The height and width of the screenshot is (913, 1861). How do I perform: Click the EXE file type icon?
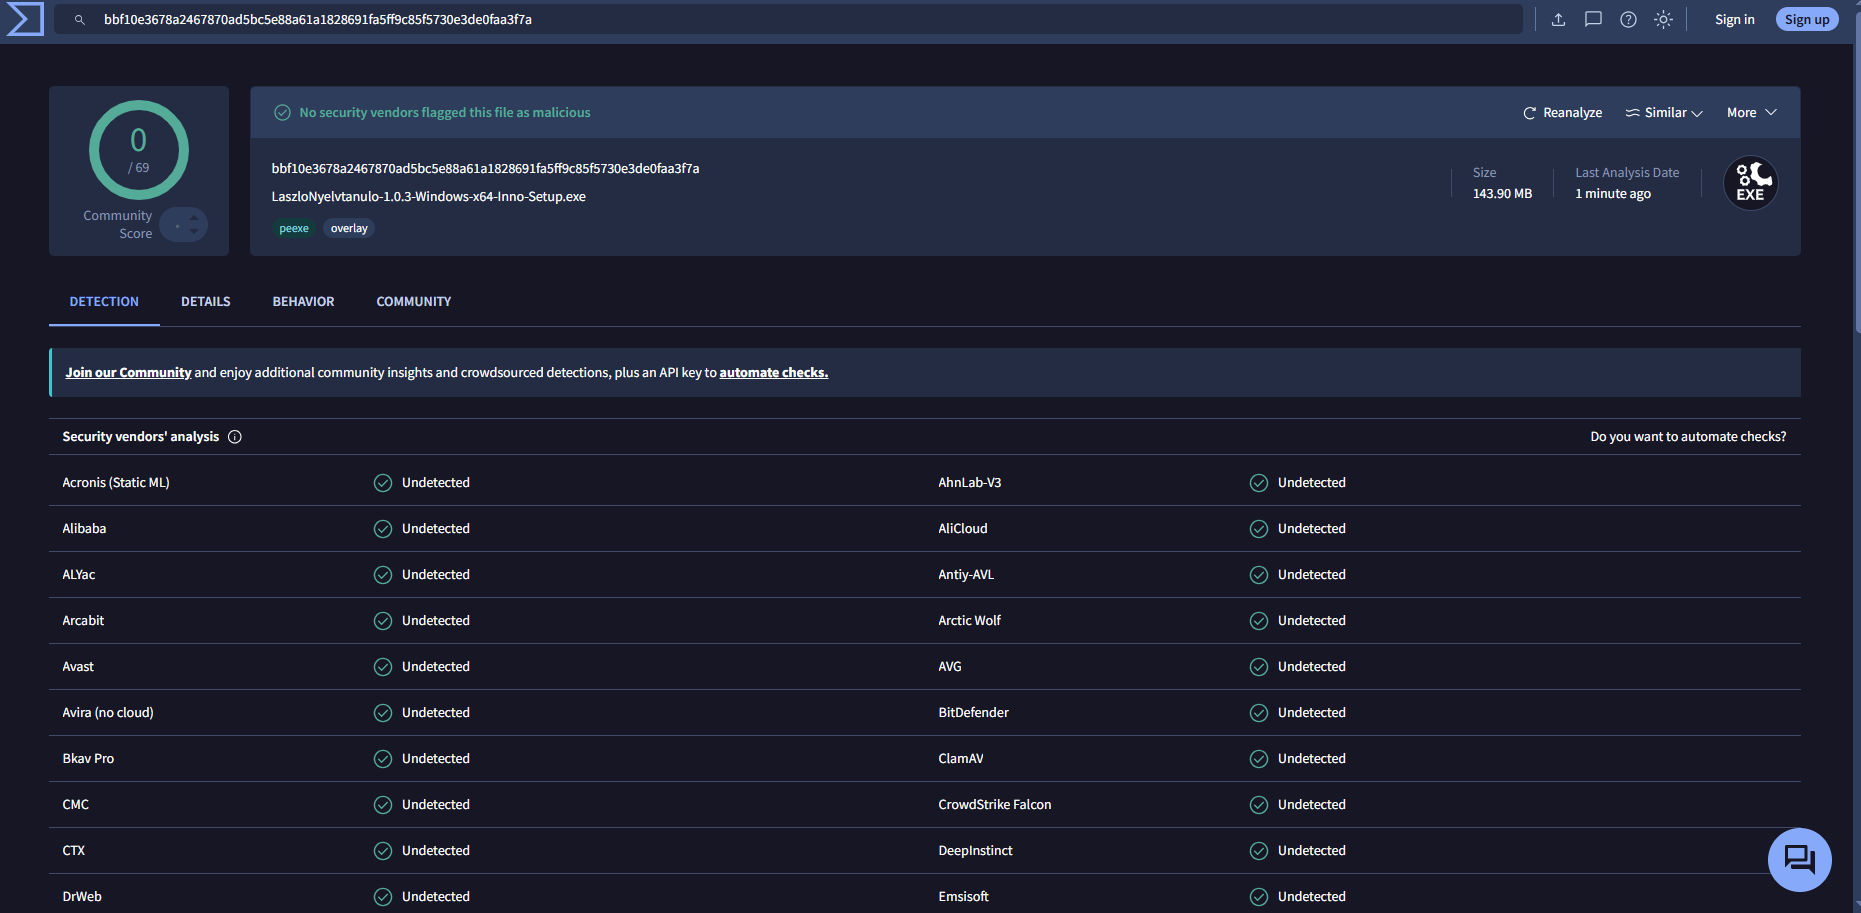(x=1750, y=183)
